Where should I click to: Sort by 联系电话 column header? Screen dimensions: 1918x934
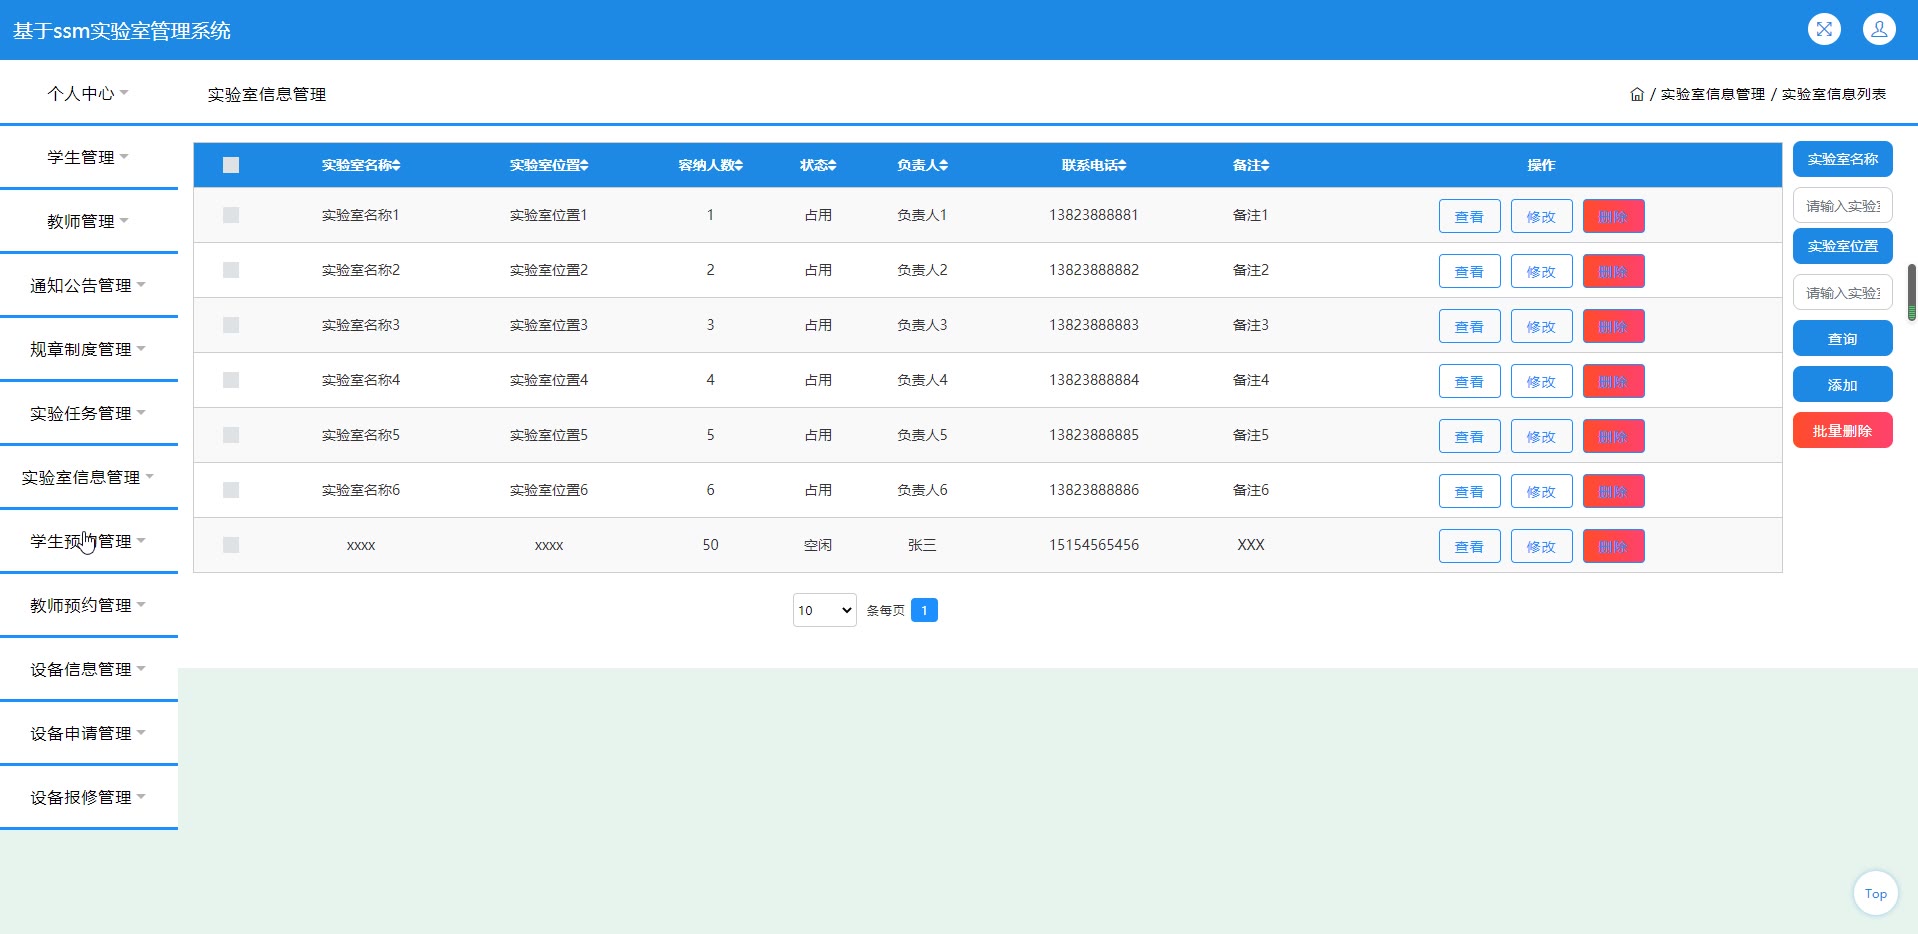click(1093, 165)
